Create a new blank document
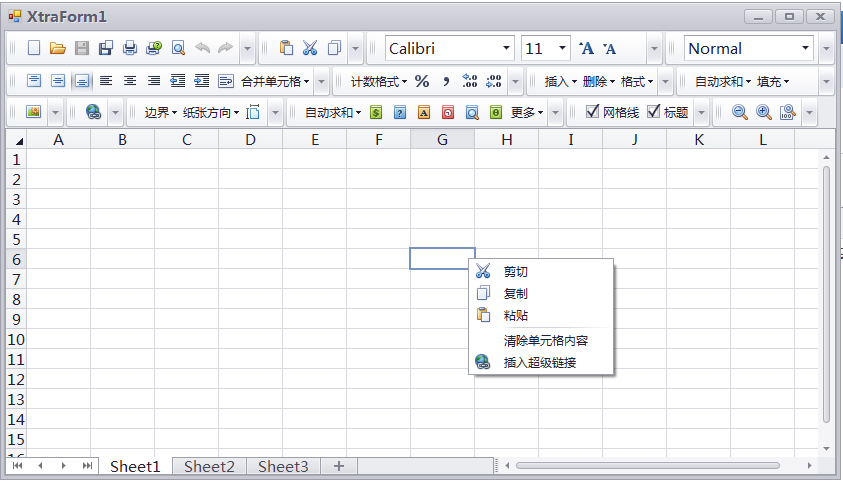 point(33,48)
